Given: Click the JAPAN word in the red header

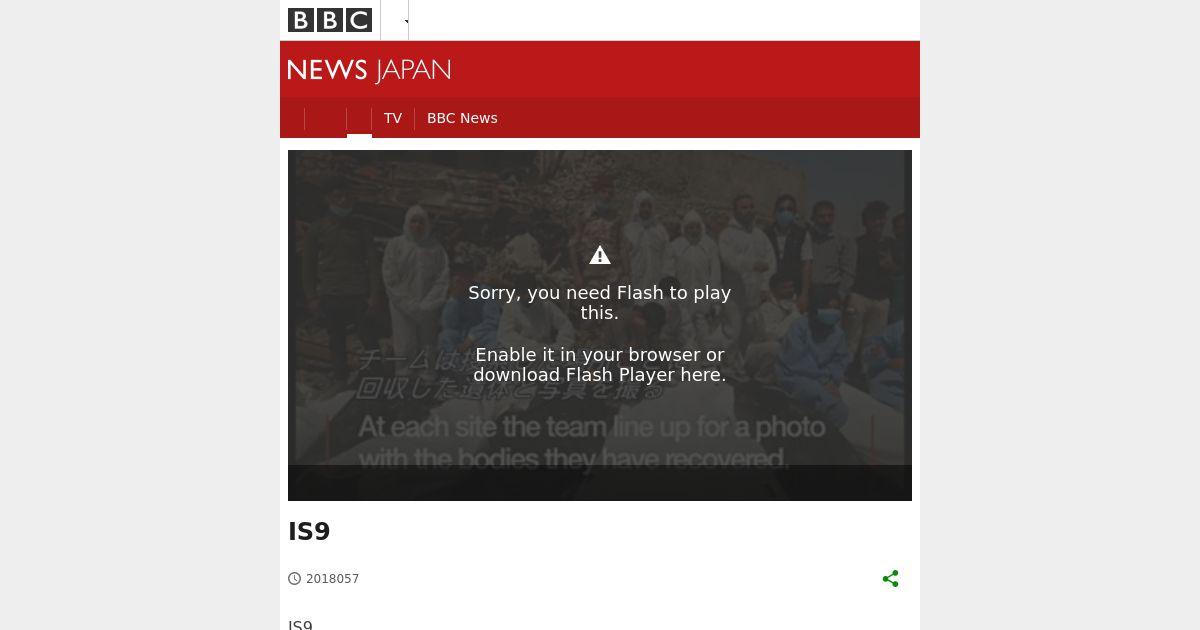Looking at the screenshot, I should point(413,70).
